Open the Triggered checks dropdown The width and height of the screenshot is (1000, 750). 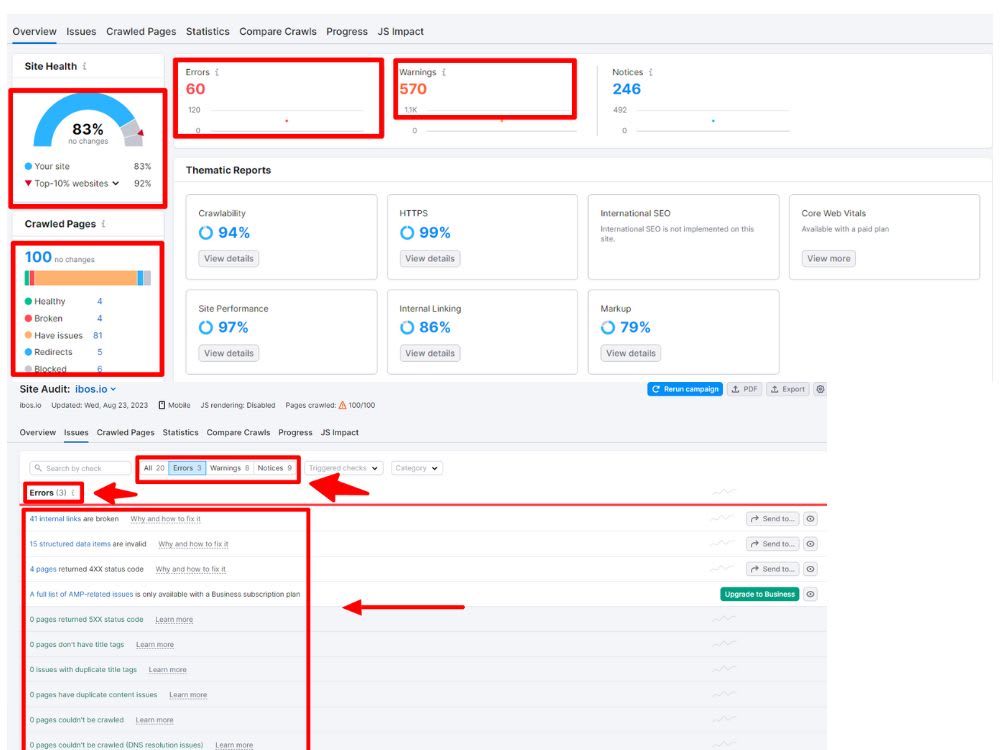(344, 468)
